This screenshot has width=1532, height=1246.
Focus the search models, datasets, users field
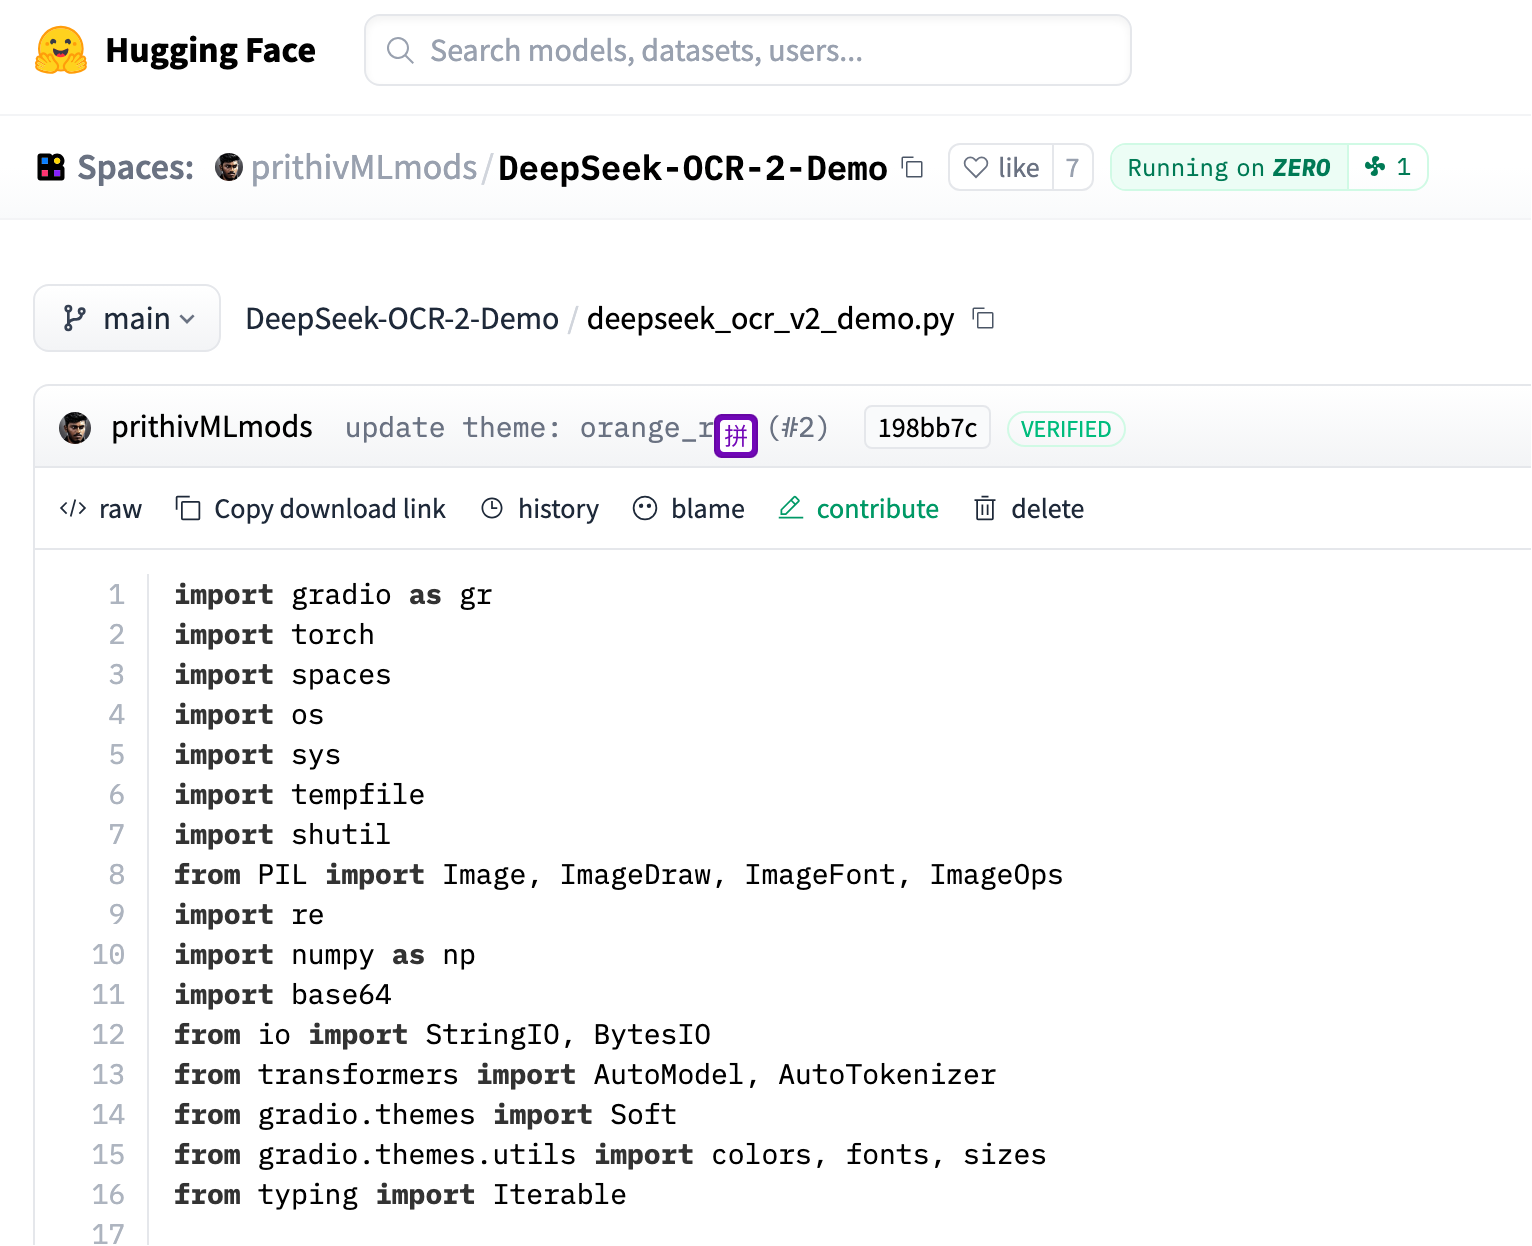click(748, 50)
